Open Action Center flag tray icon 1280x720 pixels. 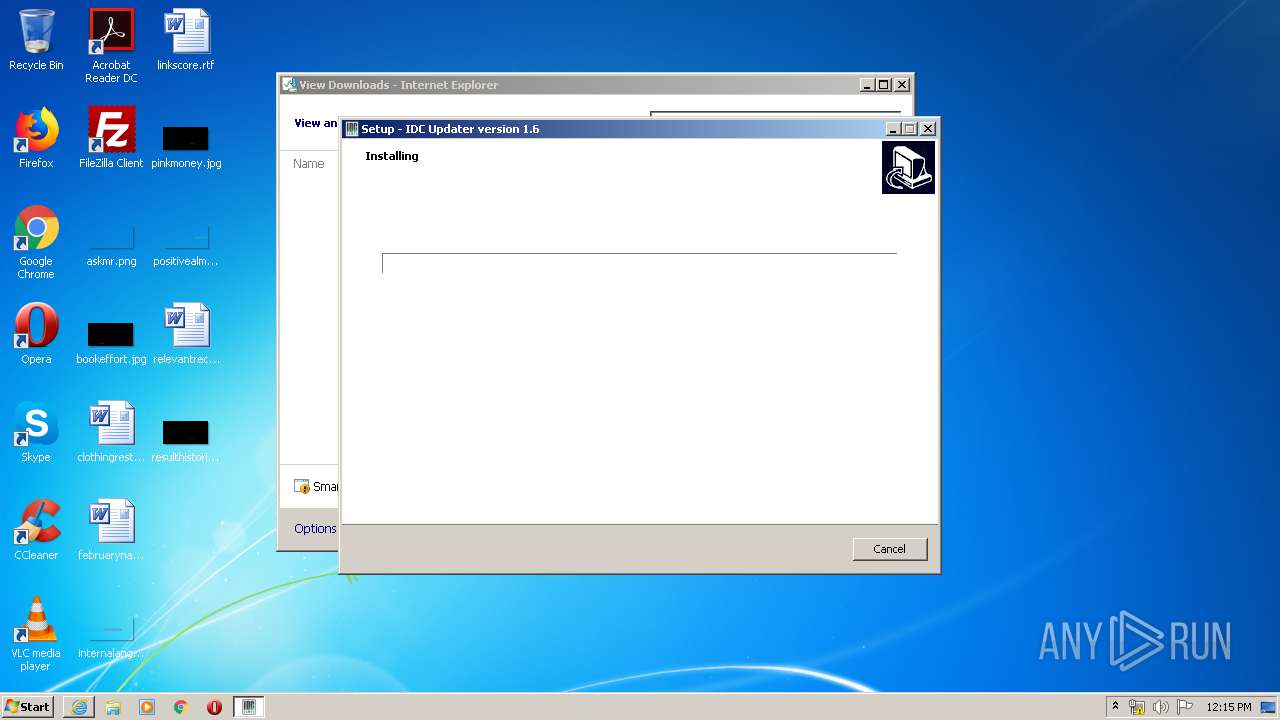pos(1185,707)
